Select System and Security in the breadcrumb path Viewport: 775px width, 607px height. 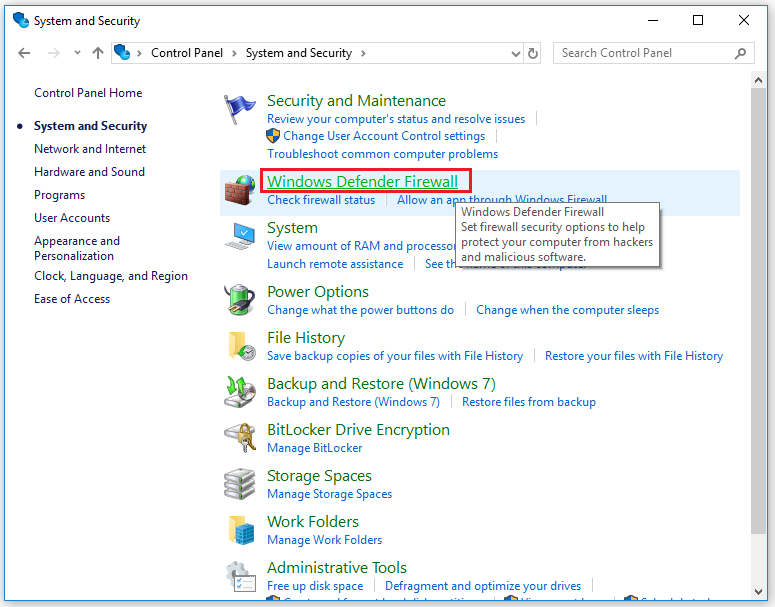click(x=299, y=53)
